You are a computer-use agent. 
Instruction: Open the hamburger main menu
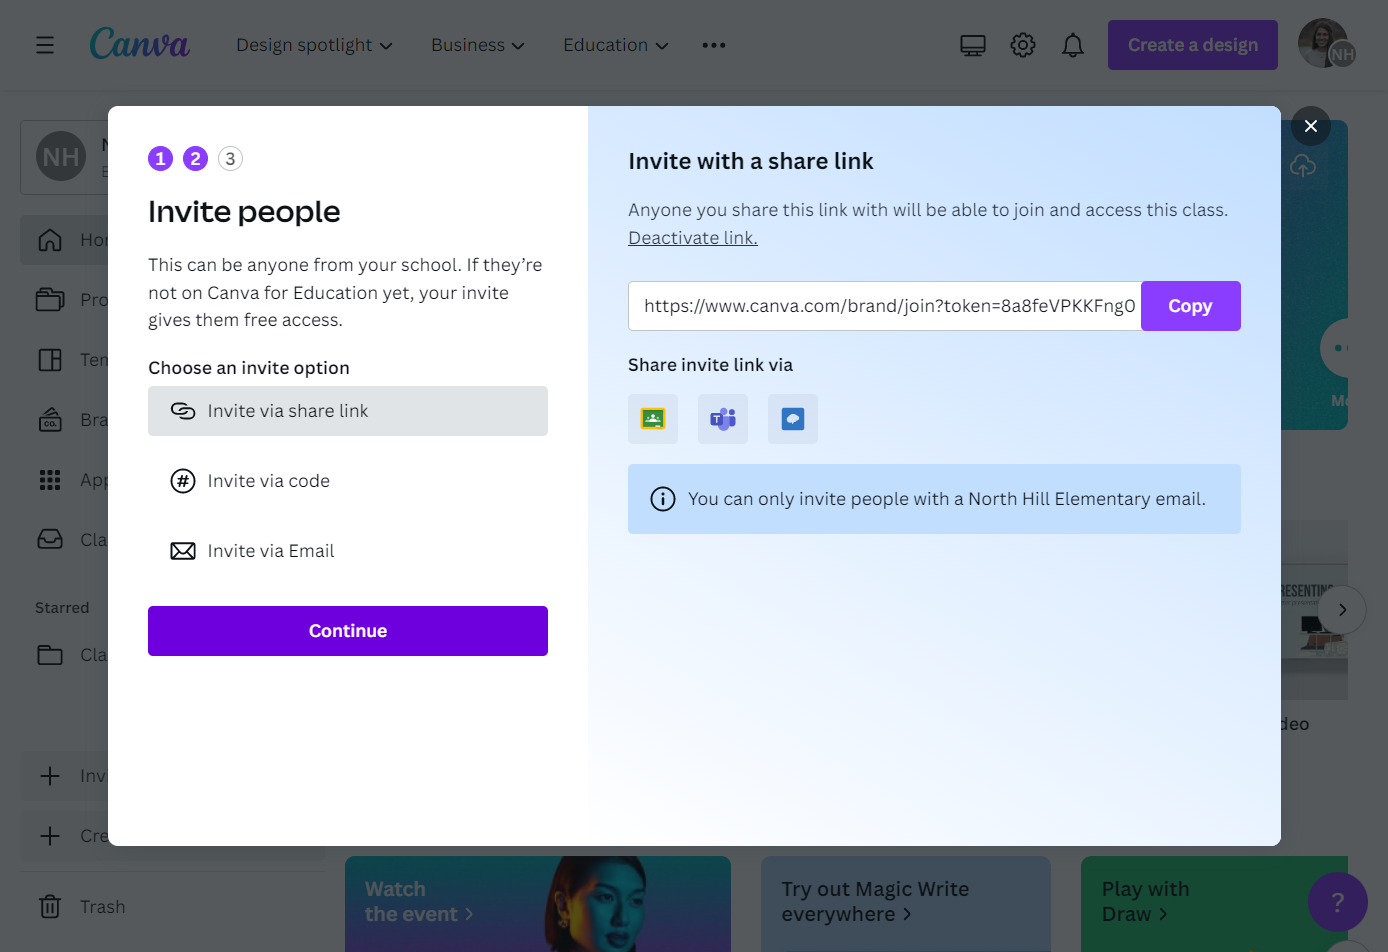point(45,45)
